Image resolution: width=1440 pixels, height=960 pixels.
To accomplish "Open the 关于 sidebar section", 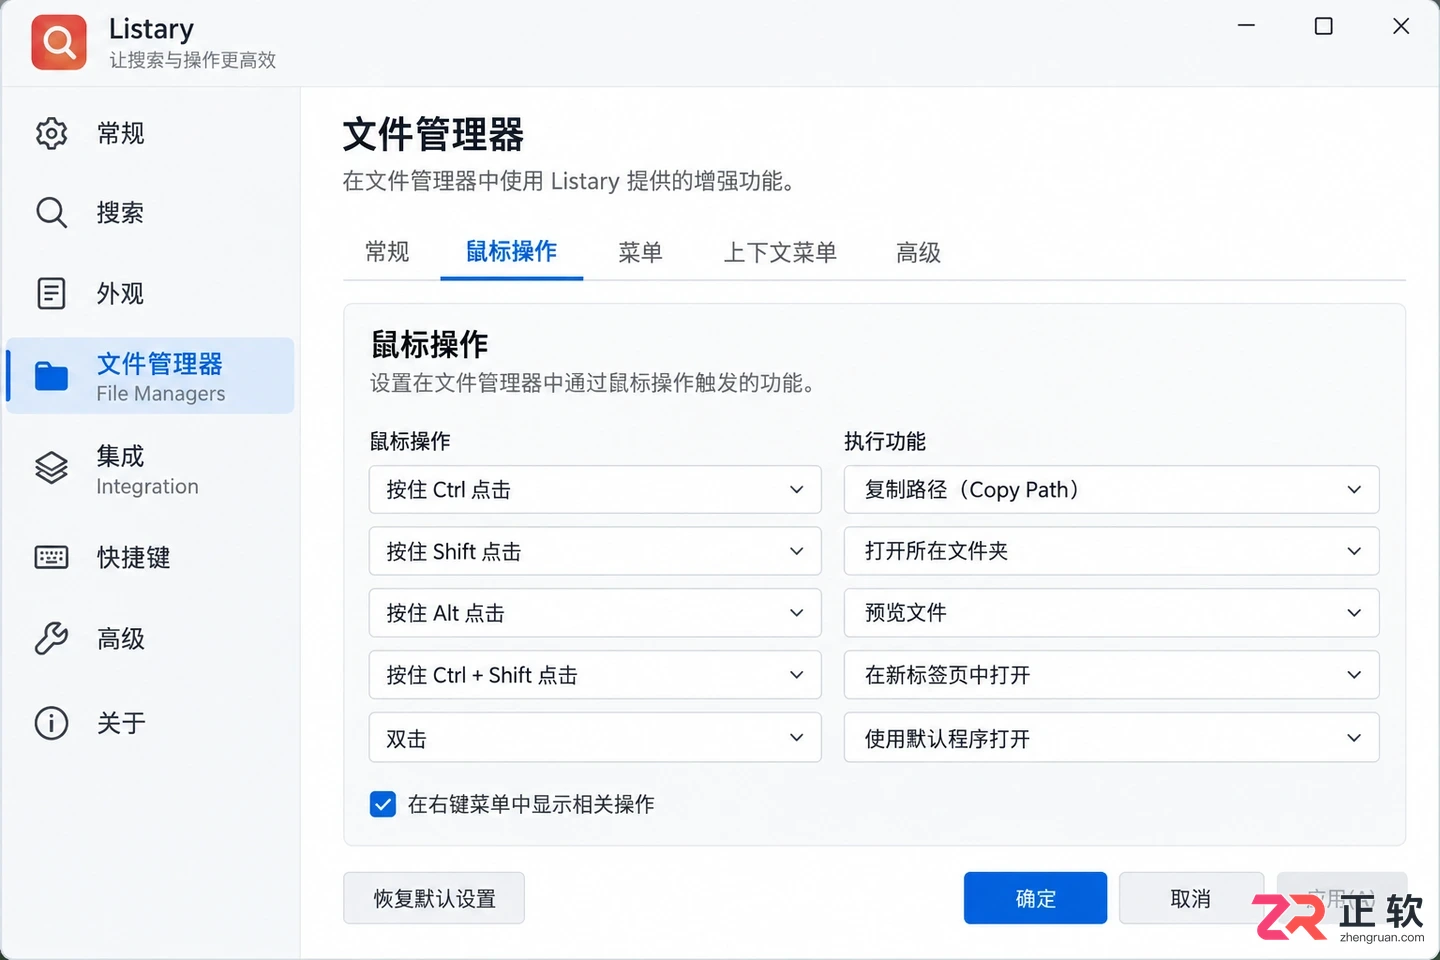I will 150,723.
